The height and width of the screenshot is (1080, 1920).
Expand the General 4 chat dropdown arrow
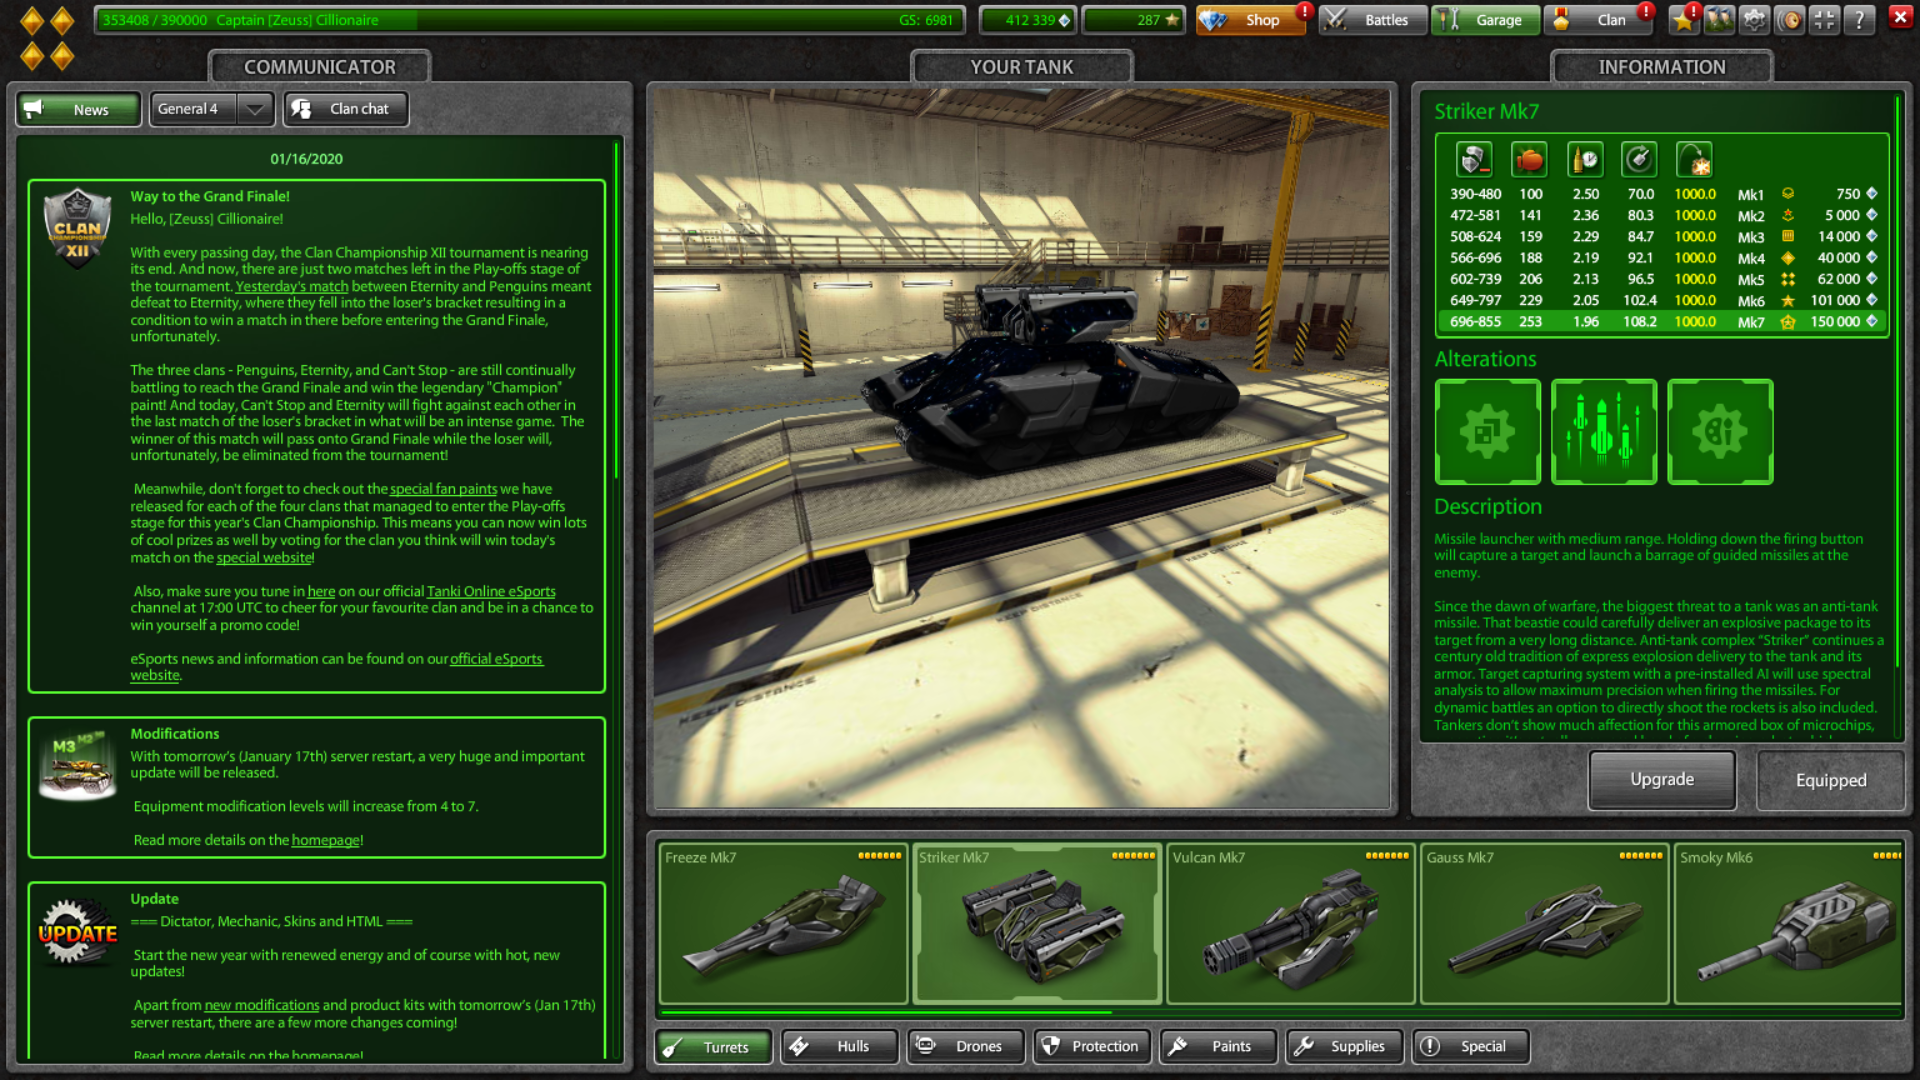click(255, 109)
